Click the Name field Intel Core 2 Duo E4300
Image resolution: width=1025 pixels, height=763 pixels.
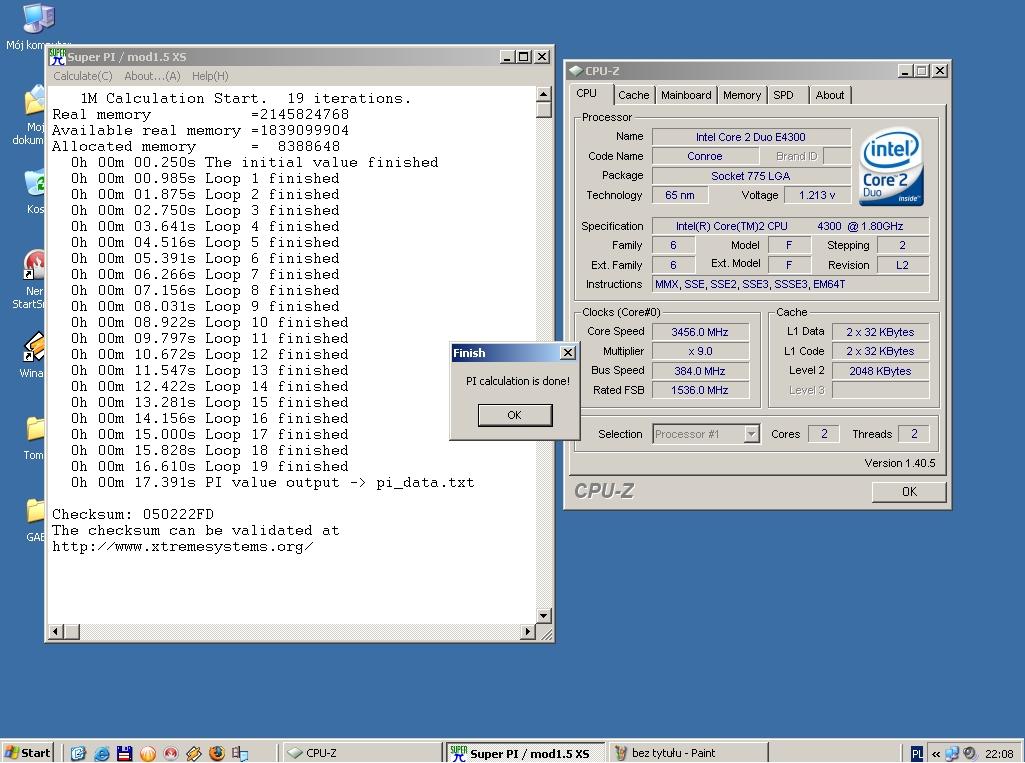pyautogui.click(x=751, y=137)
